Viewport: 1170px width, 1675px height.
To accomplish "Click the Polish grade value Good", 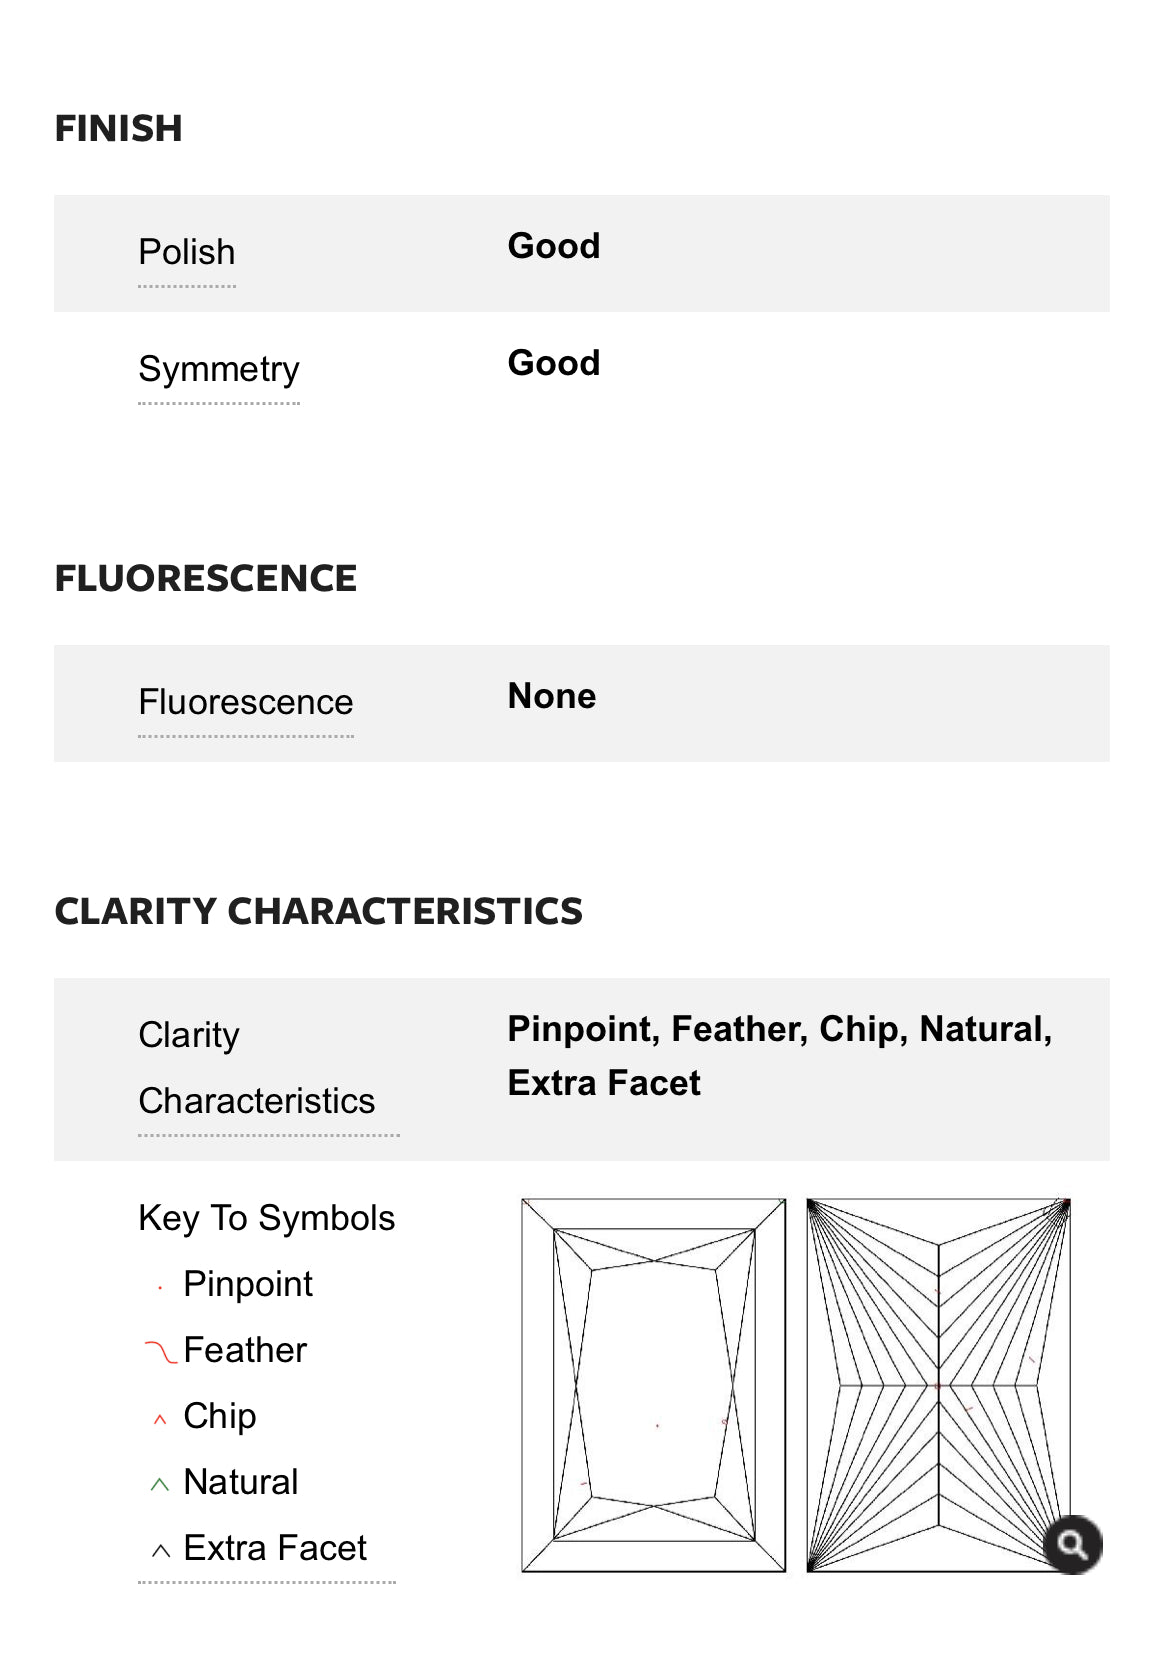I will tap(554, 246).
